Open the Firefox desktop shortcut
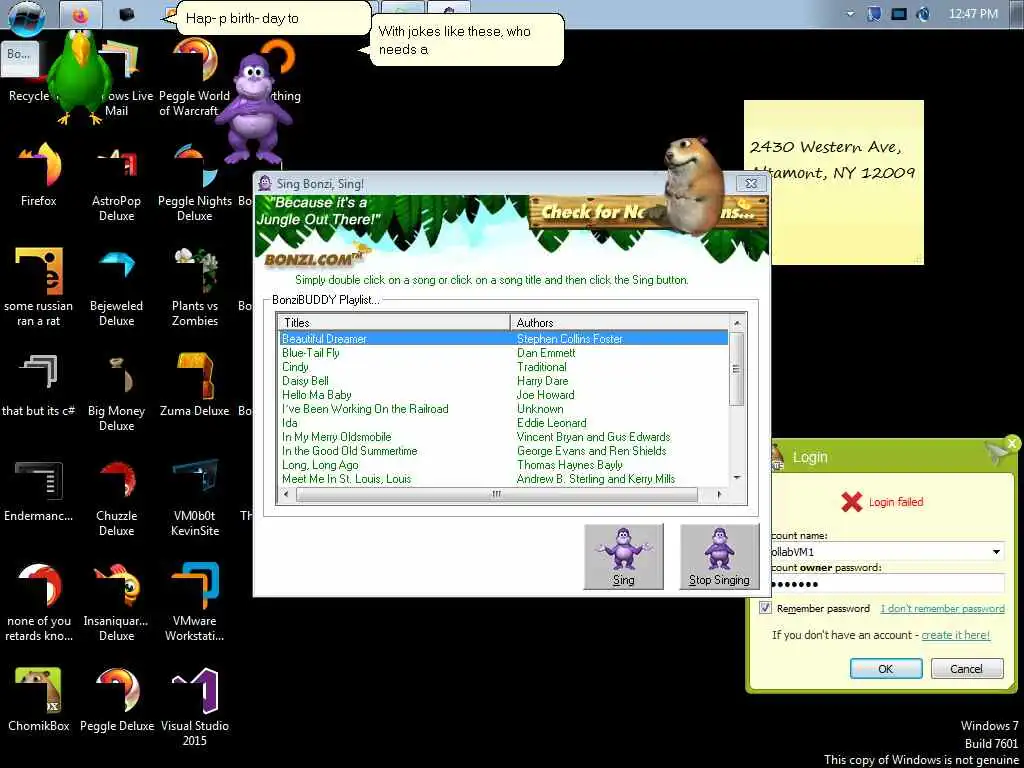Viewport: 1024px width, 768px height. click(39, 174)
